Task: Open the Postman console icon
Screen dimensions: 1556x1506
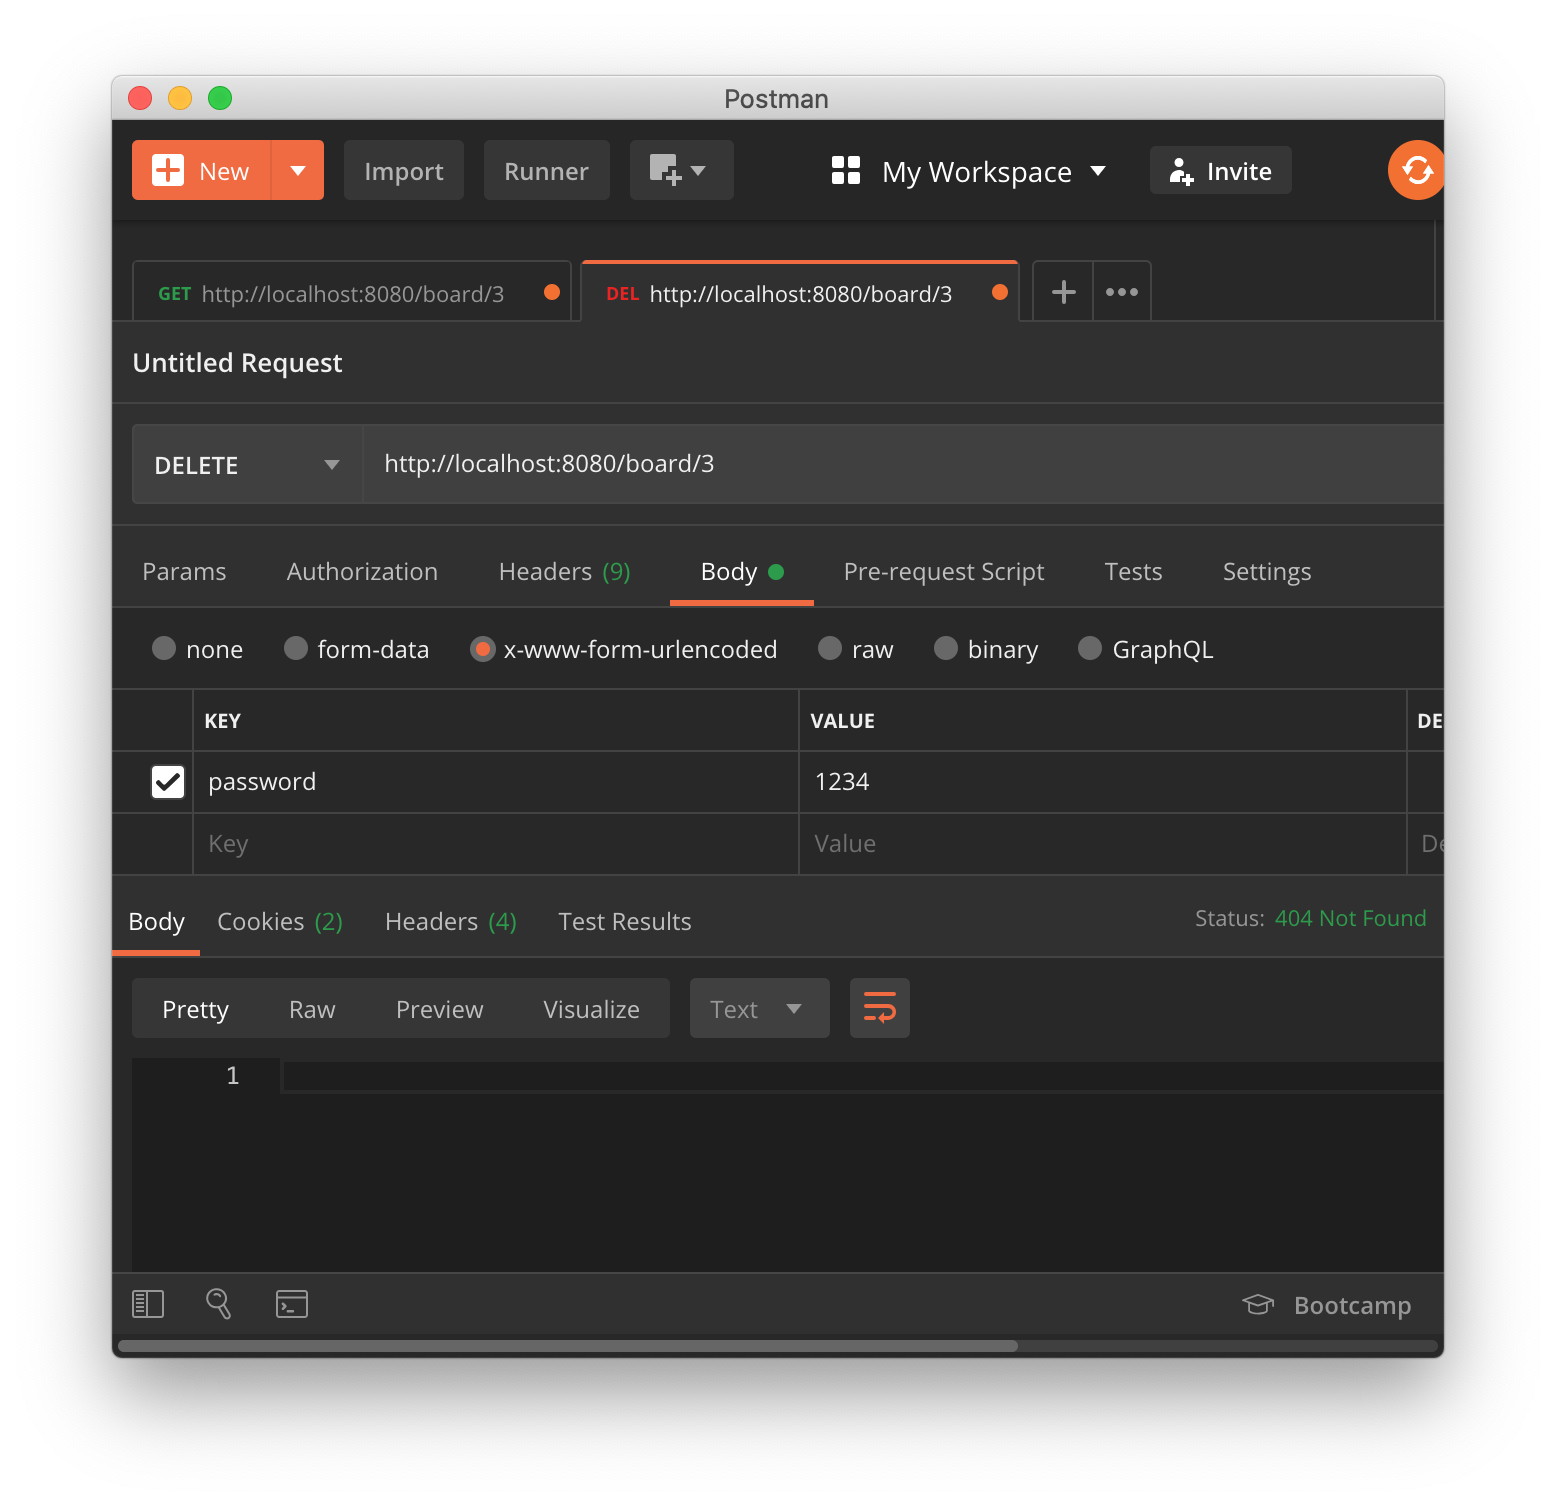Action: click(x=292, y=1304)
